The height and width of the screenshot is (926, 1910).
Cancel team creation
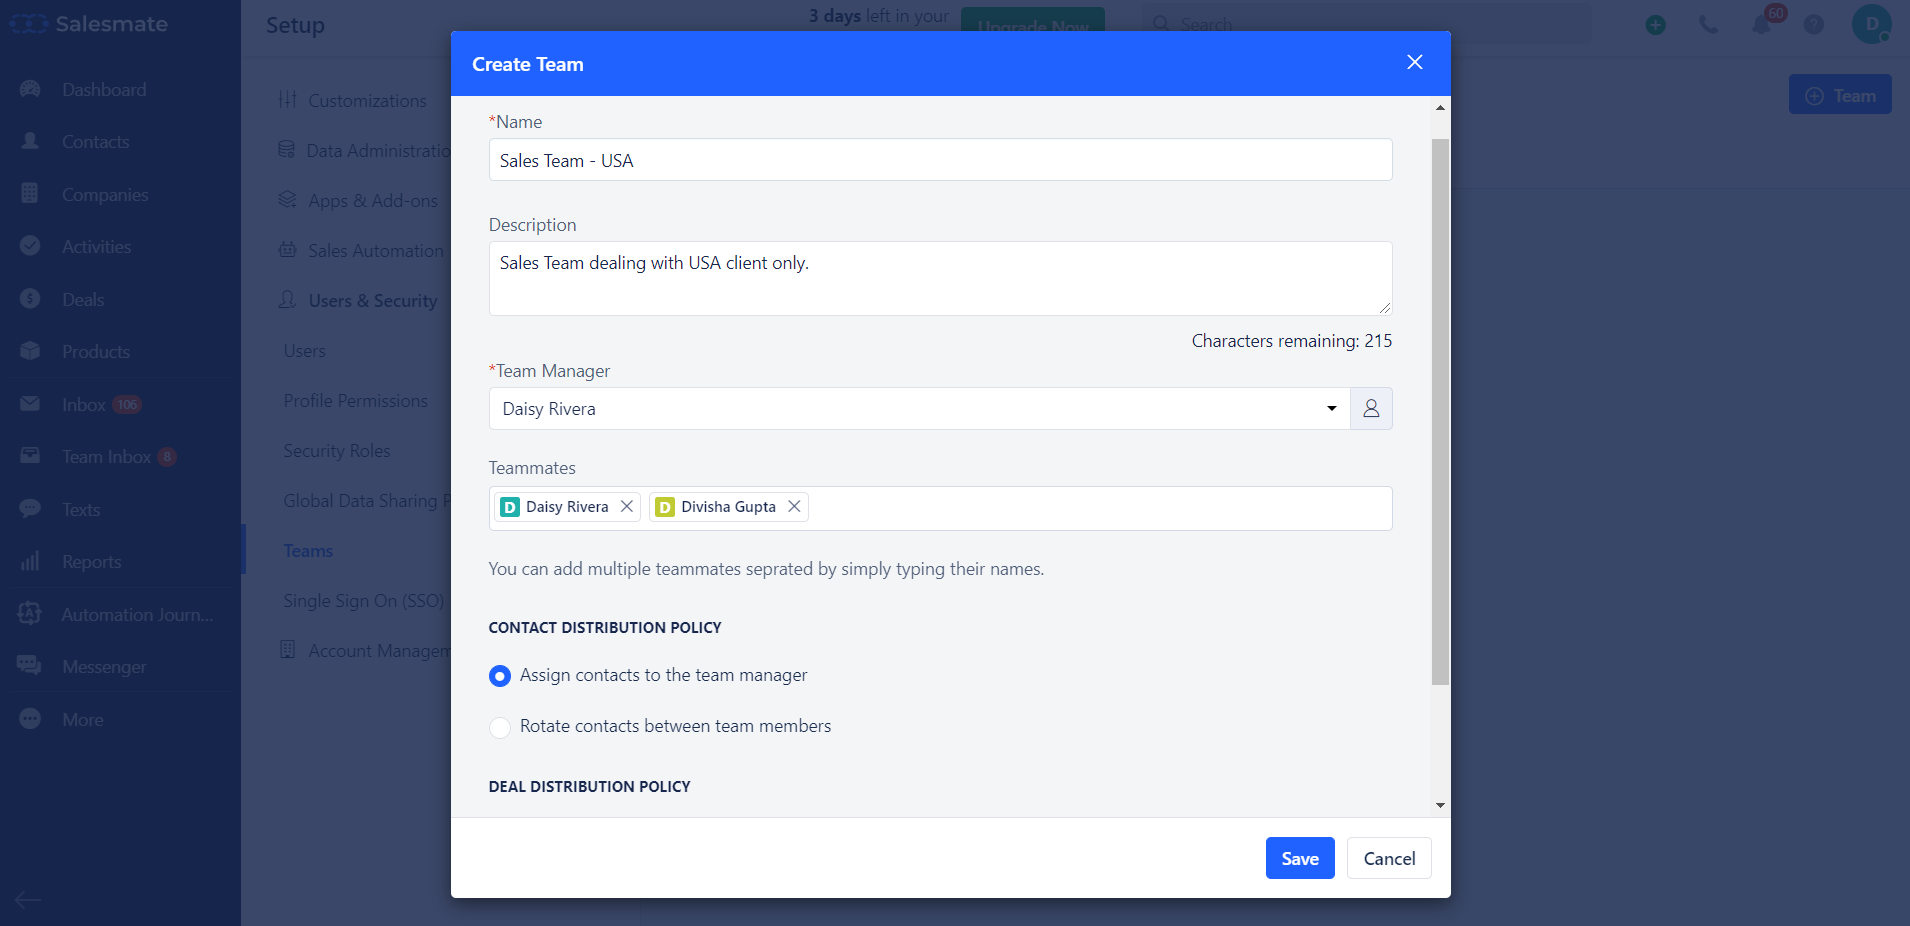click(1389, 858)
